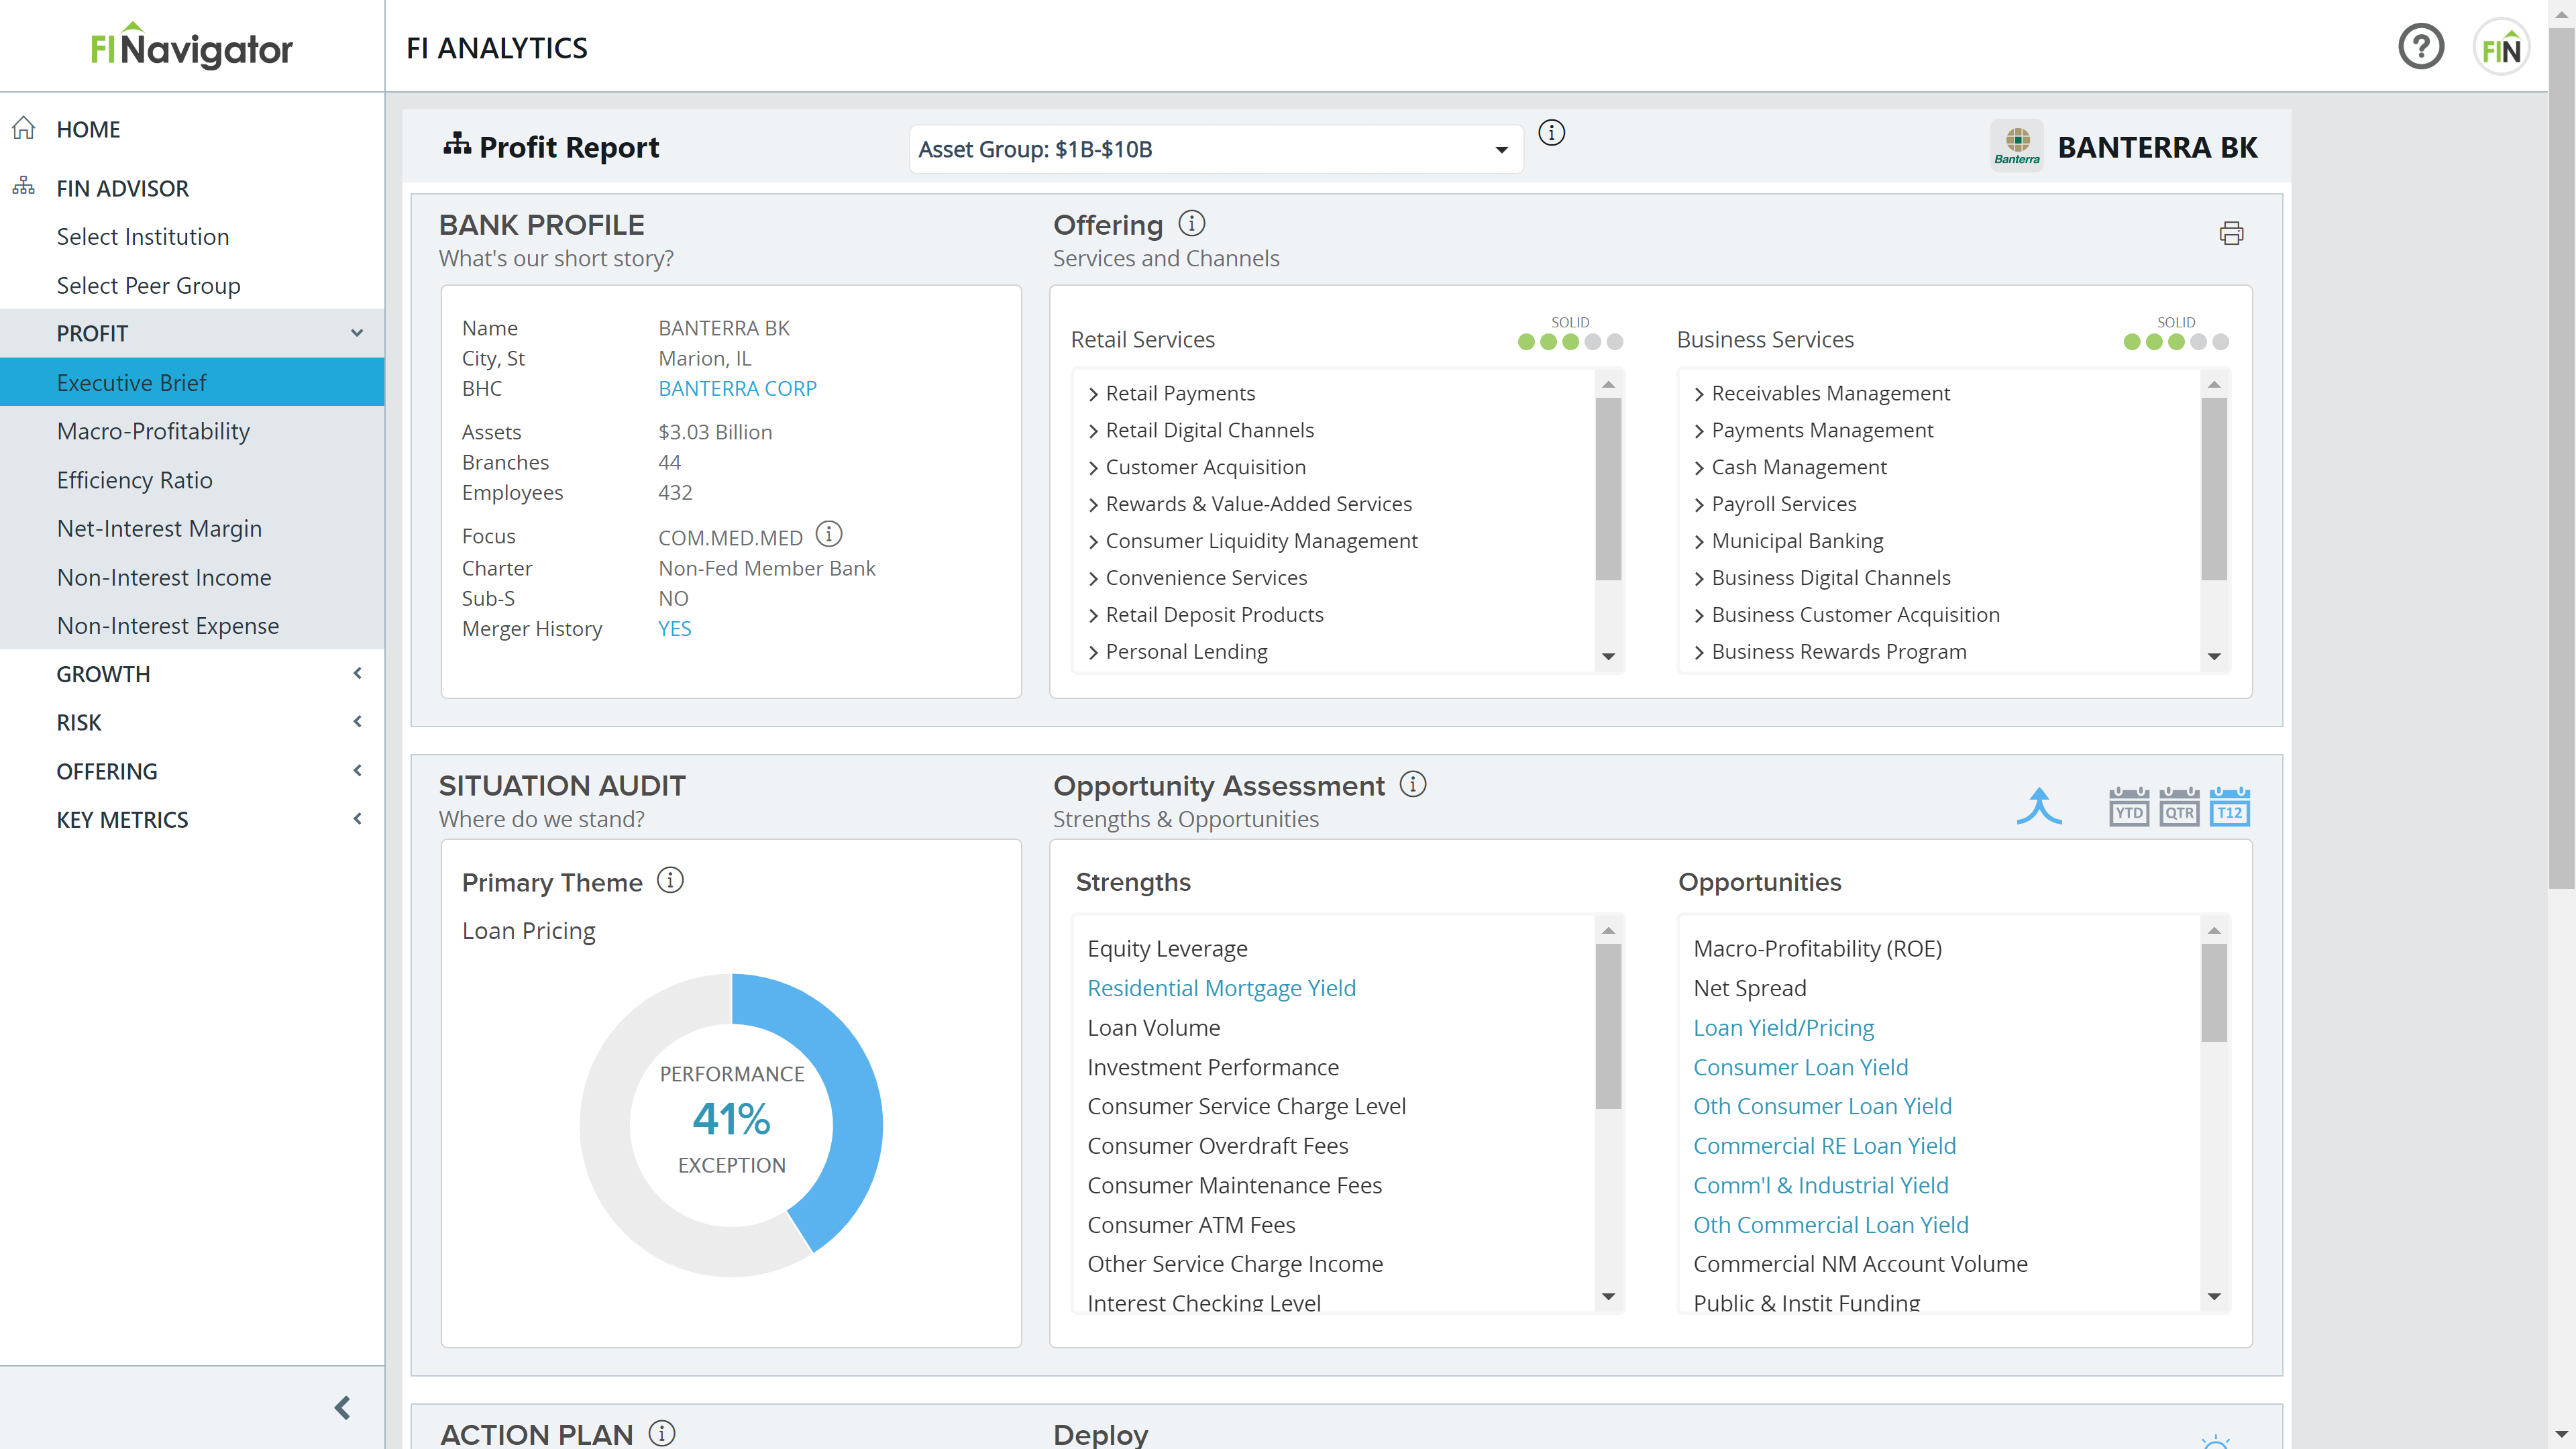Open info icon beside Focus COM.MED.MED
Screen dimensions: 2576x1449
pyautogui.click(x=829, y=534)
